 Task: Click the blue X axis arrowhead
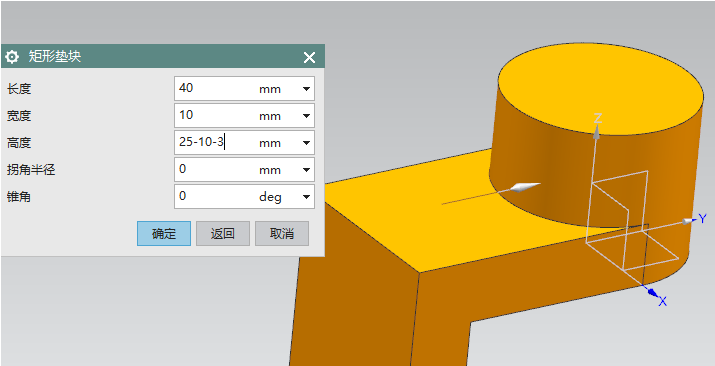[x=653, y=292]
